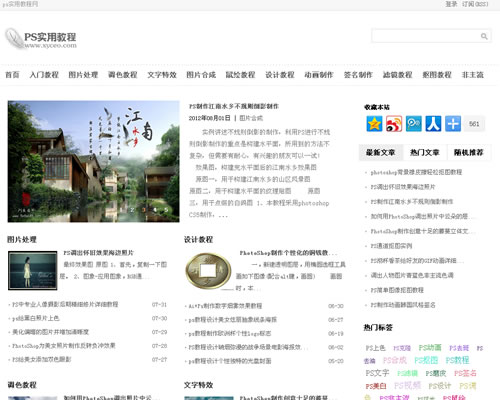The width and height of the screenshot is (500, 400).
Task: Click the QQ Zone star share icon
Action: [x=374, y=124]
